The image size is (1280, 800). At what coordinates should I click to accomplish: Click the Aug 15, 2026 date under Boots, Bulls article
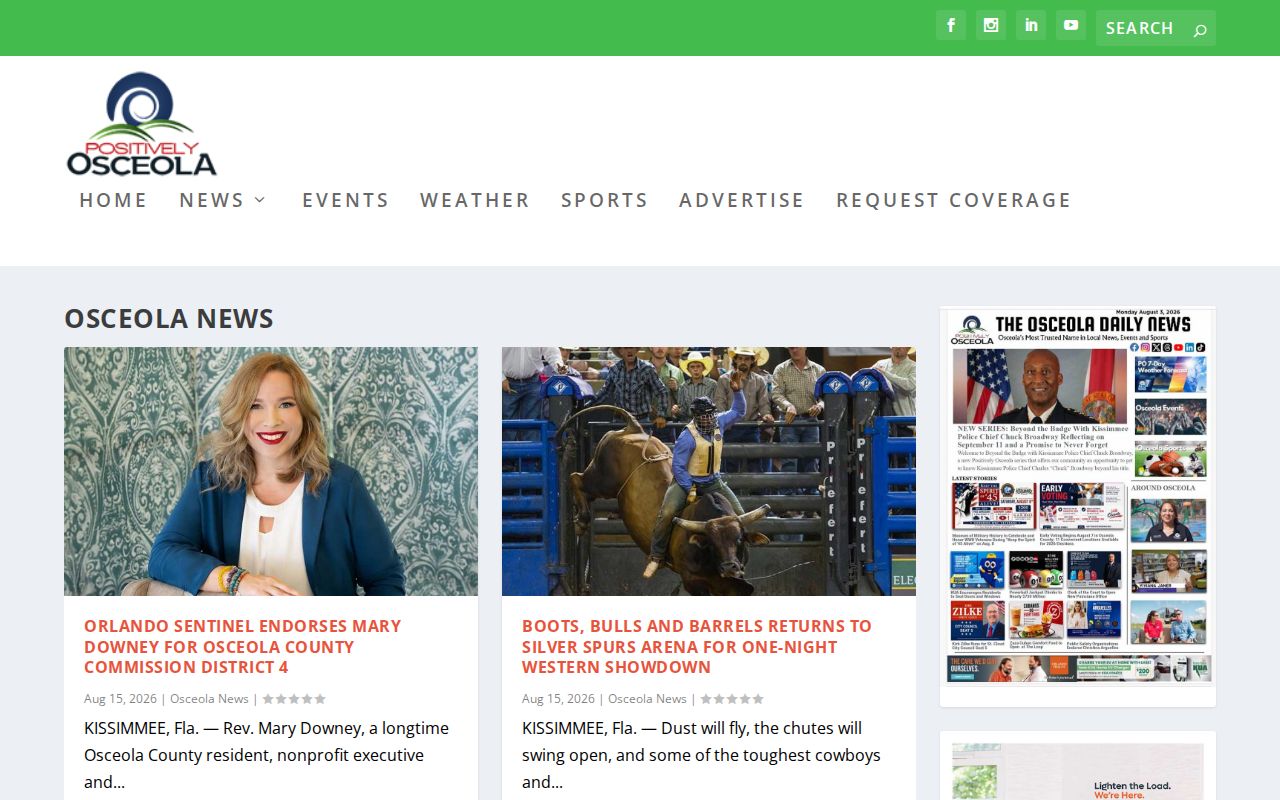point(558,699)
